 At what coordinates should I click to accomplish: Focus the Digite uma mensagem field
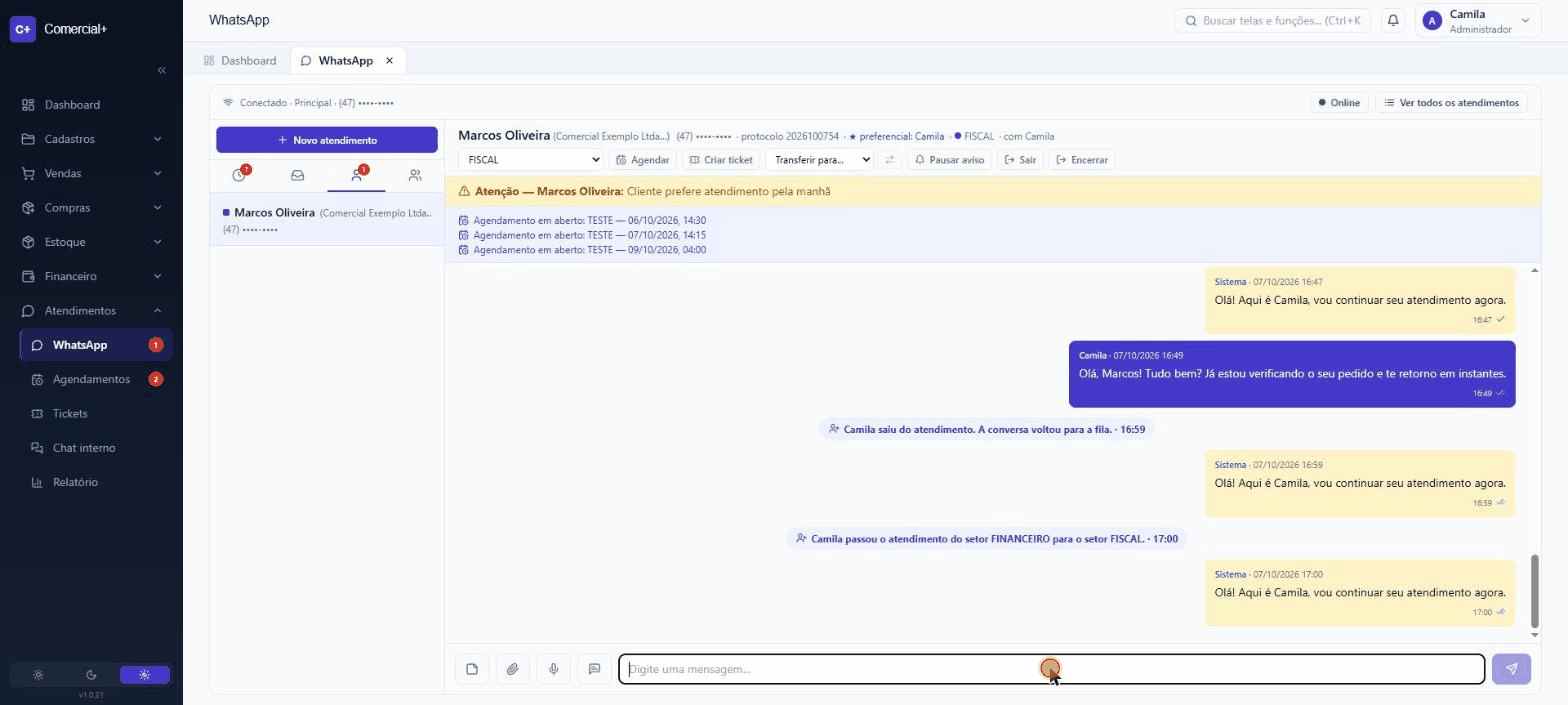coord(1052,669)
